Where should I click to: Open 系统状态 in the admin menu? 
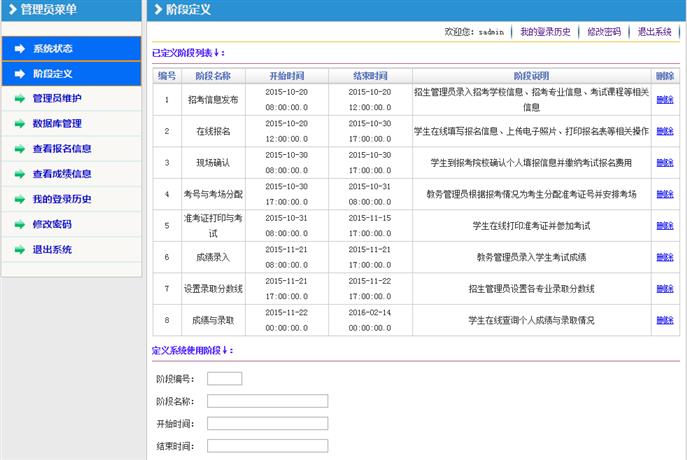(71, 49)
